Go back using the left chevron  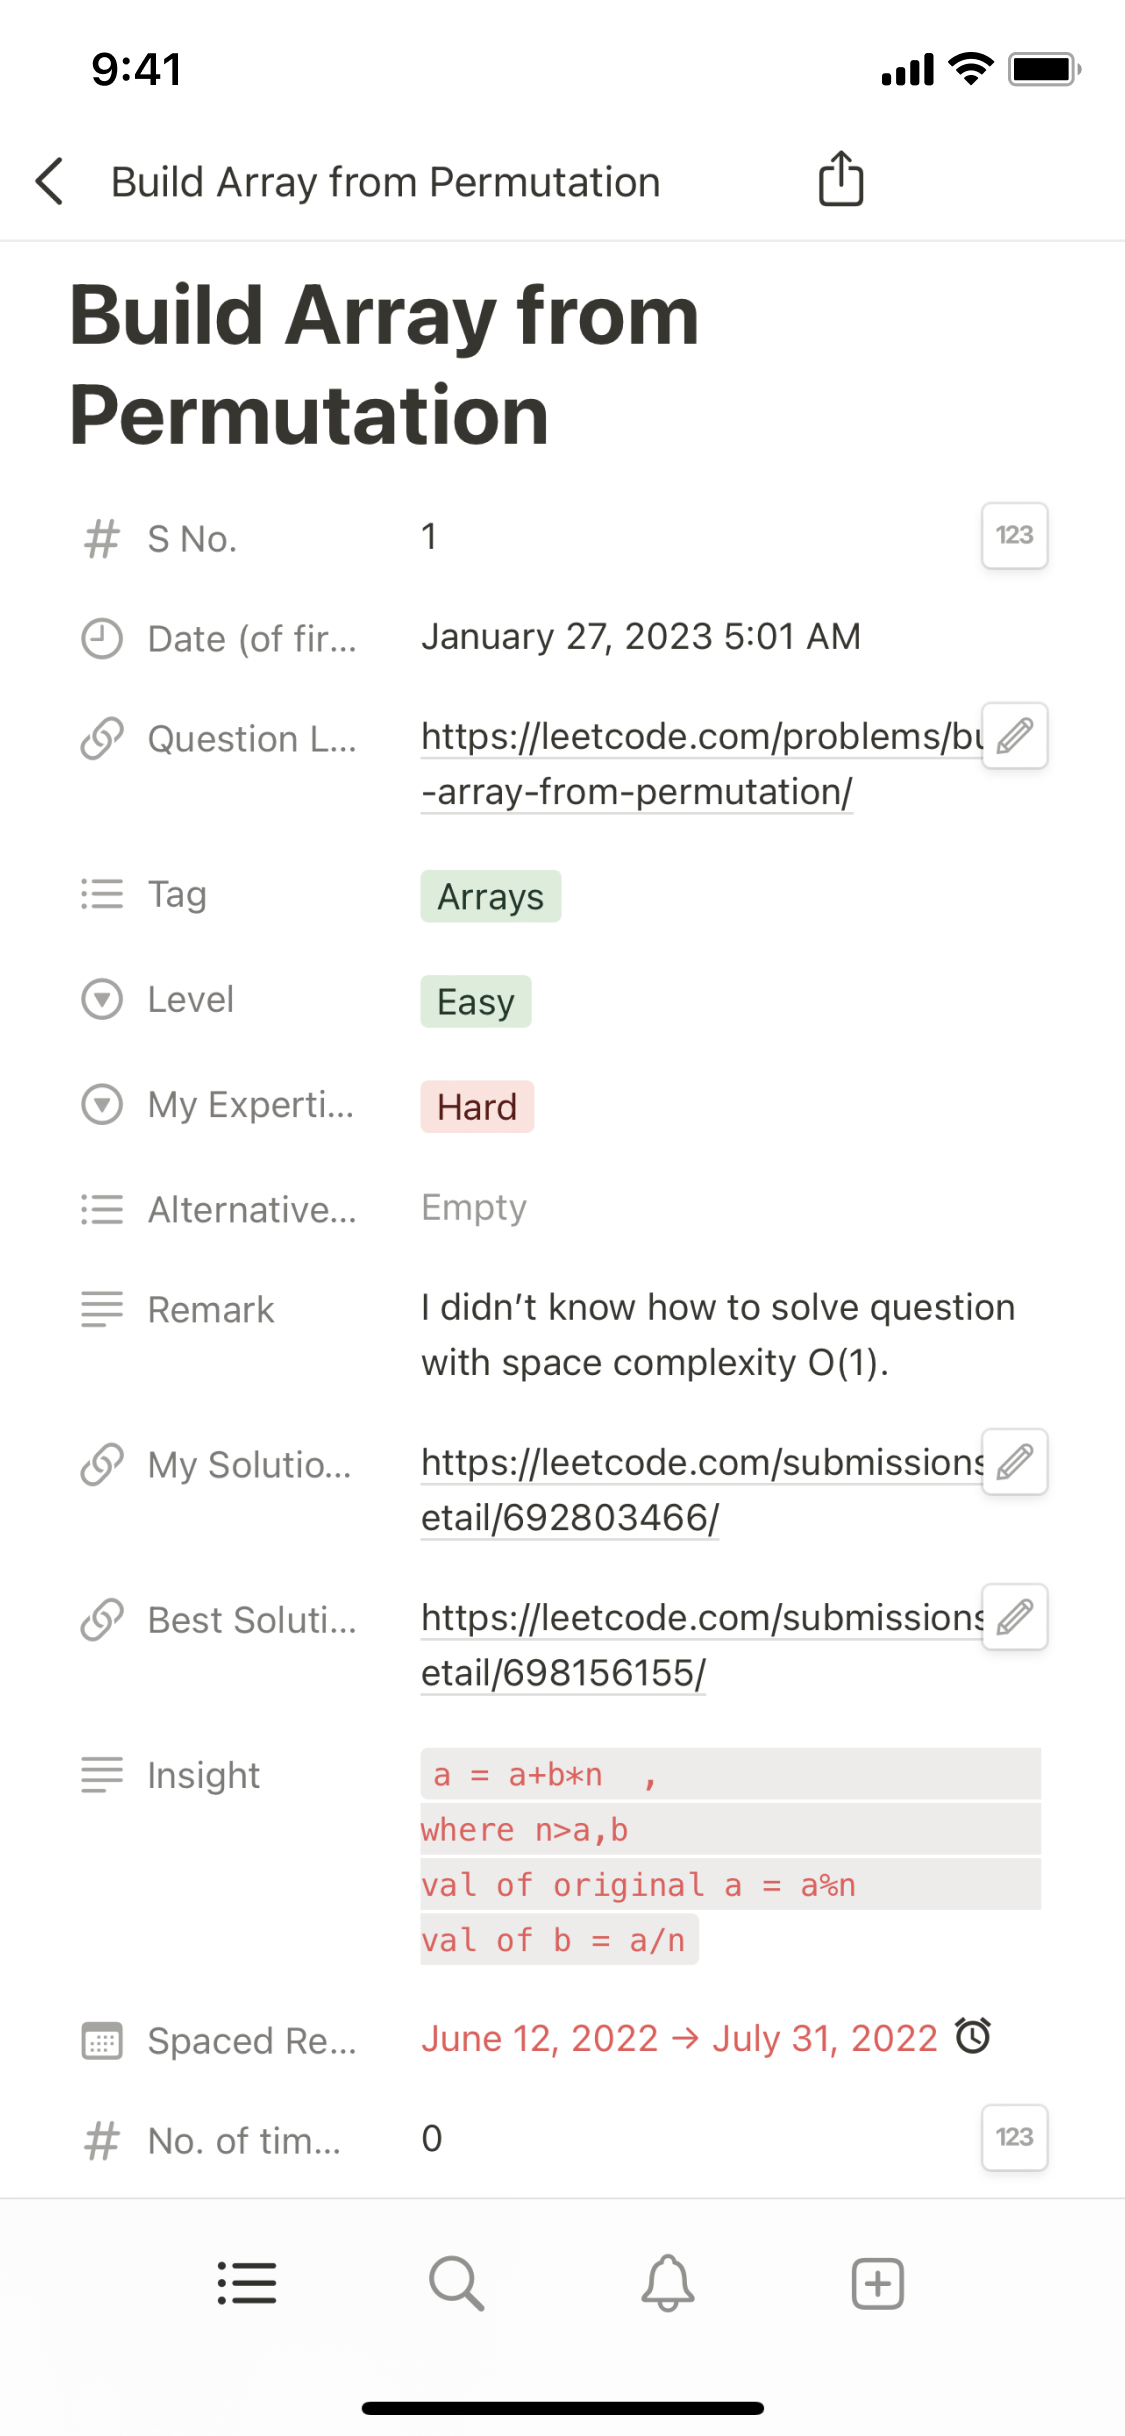tap(50, 182)
